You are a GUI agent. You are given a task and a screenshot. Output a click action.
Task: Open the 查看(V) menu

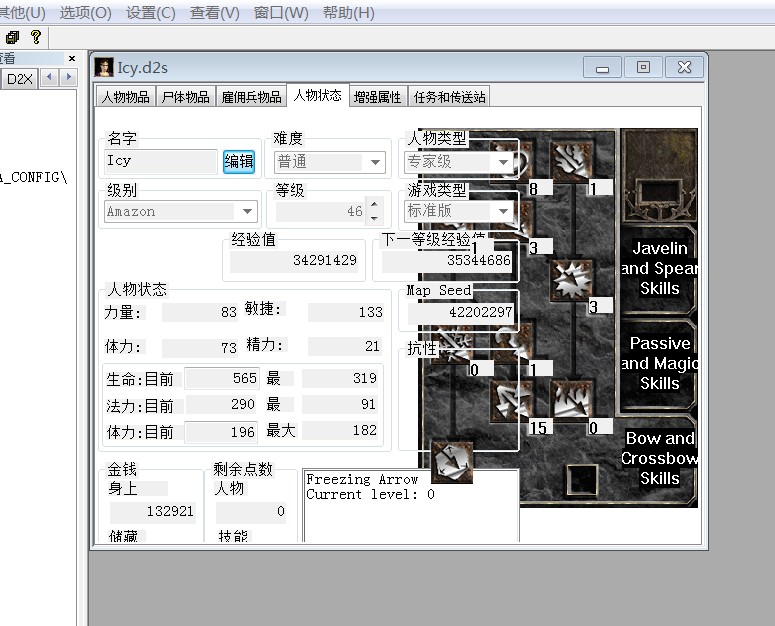215,13
